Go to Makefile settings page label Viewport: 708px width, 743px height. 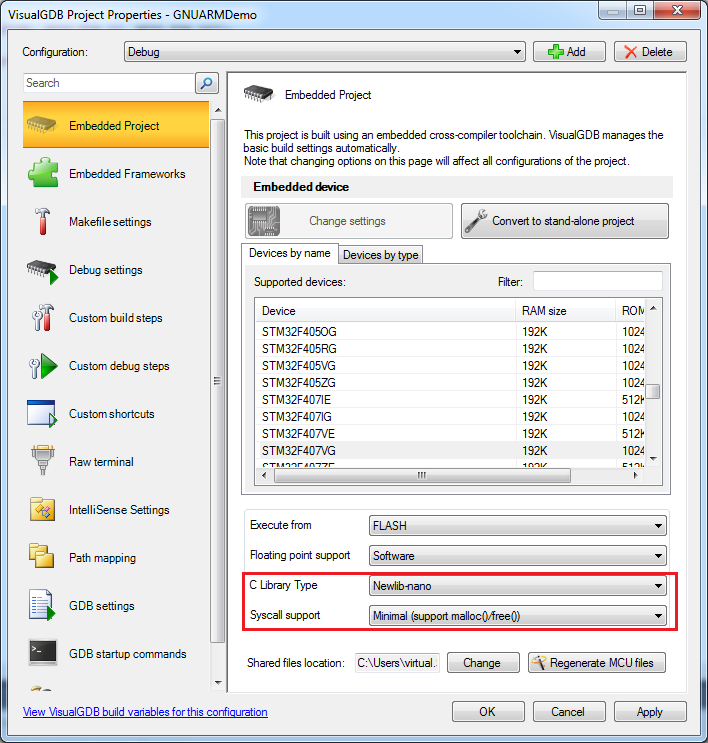[110, 222]
